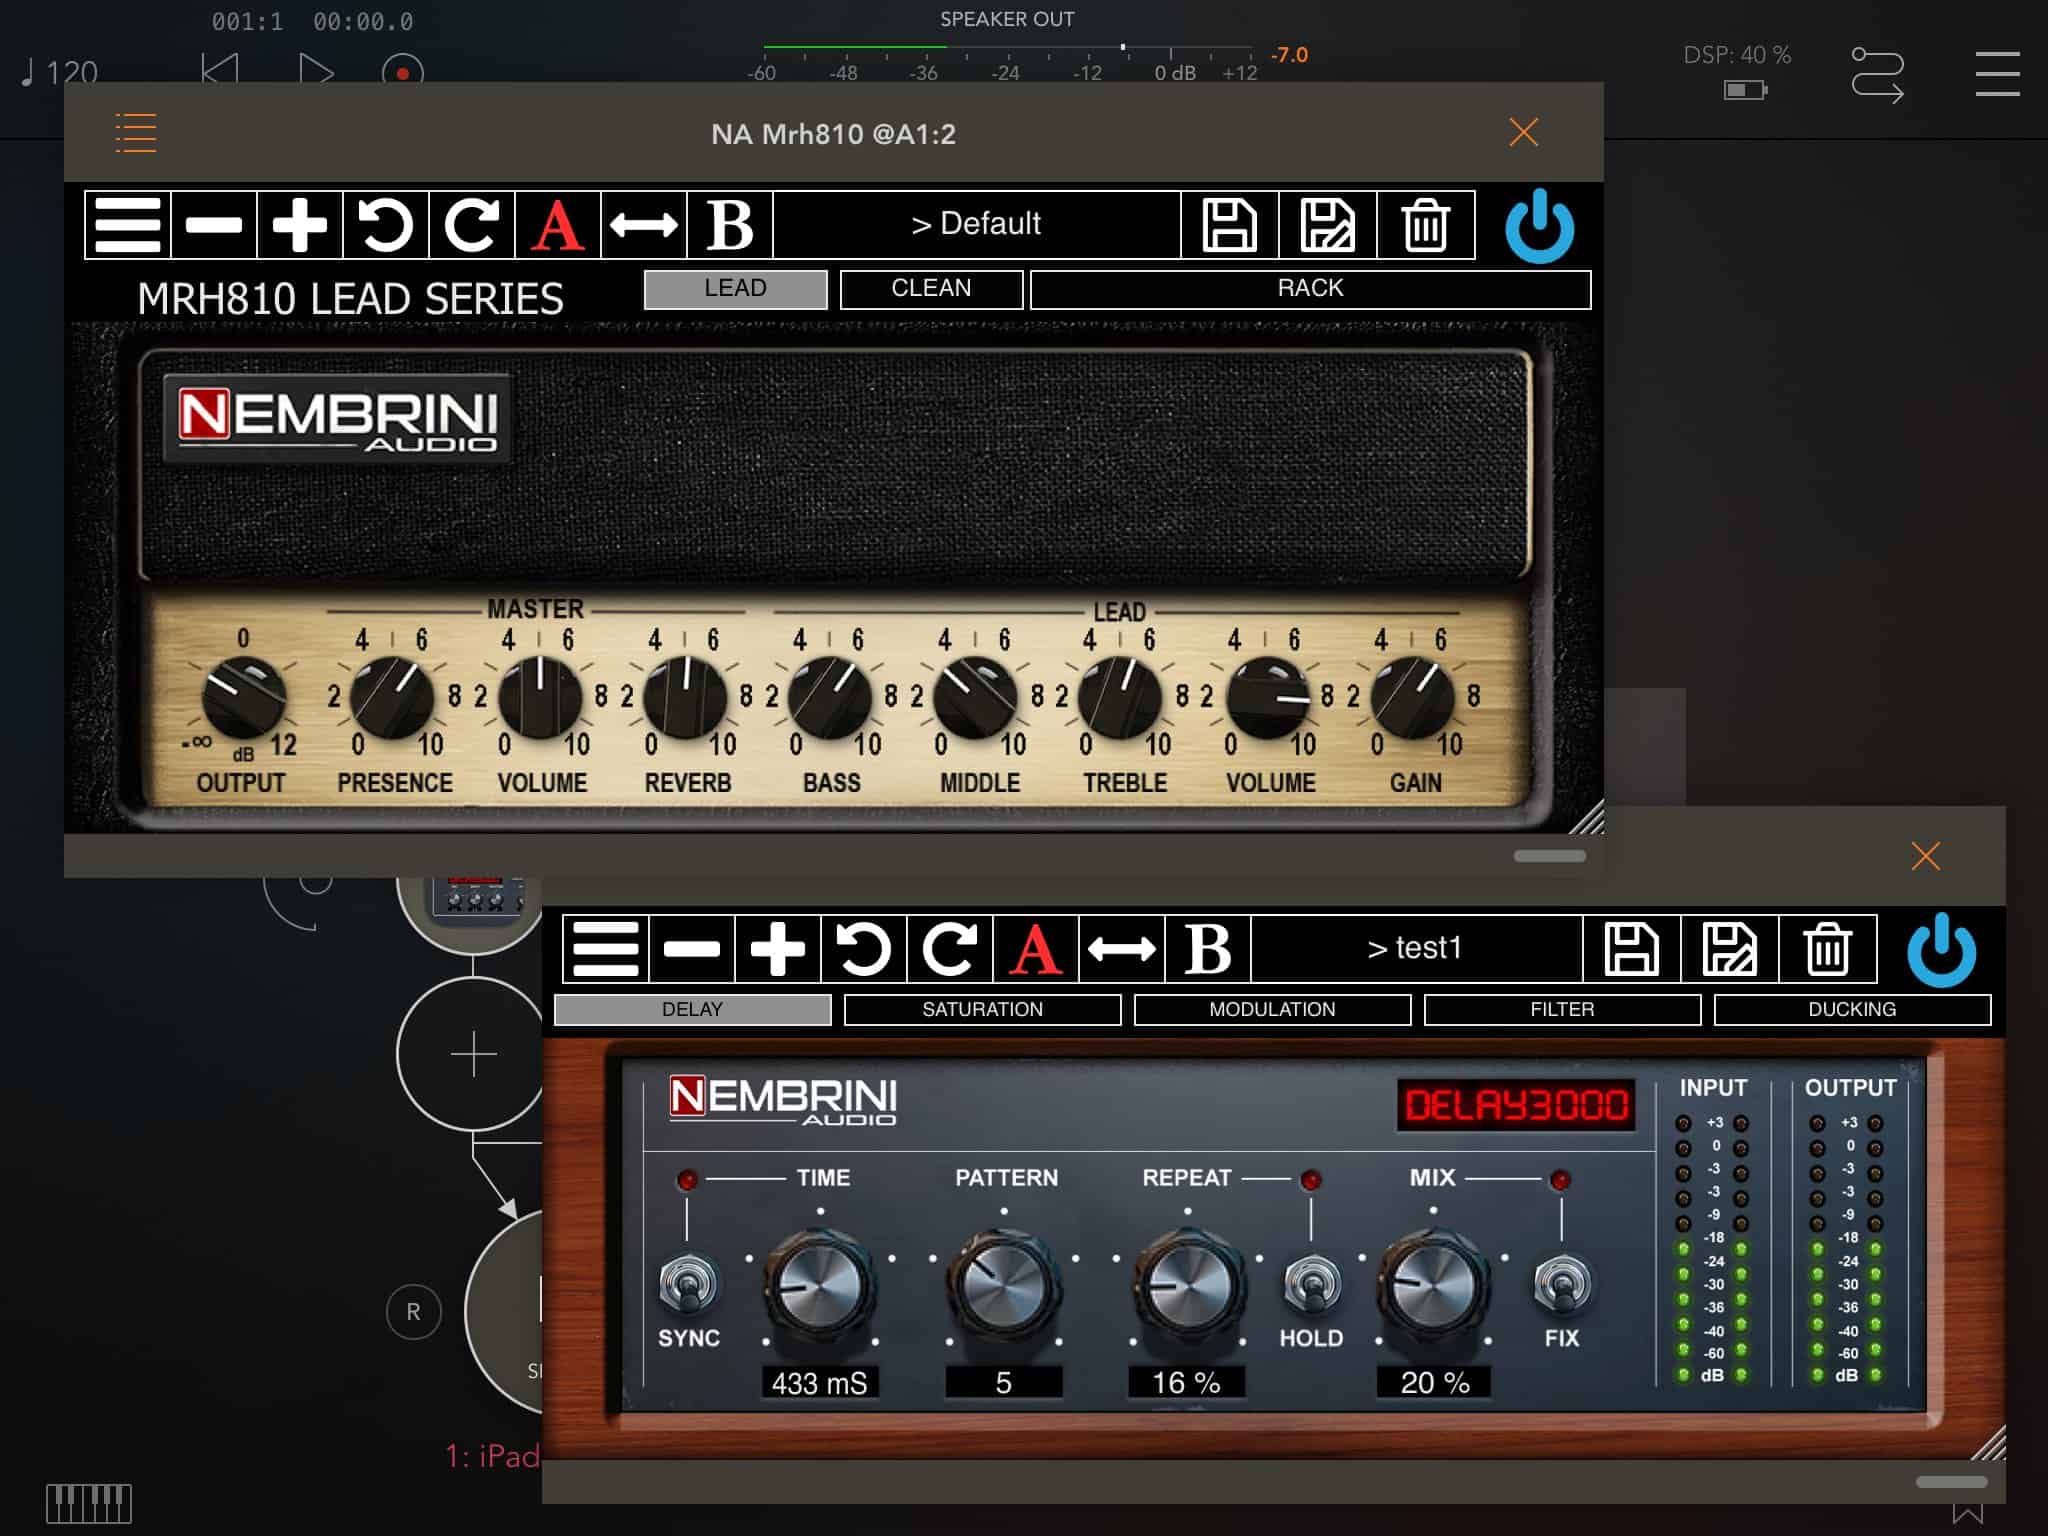2048x1536 pixels.
Task: Click the record button in transport
Action: 402,72
